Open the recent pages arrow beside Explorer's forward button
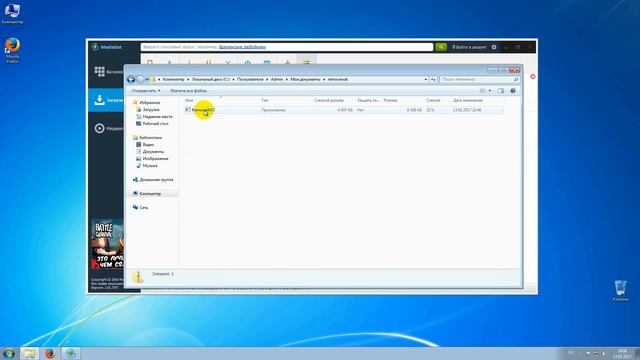 [147, 79]
